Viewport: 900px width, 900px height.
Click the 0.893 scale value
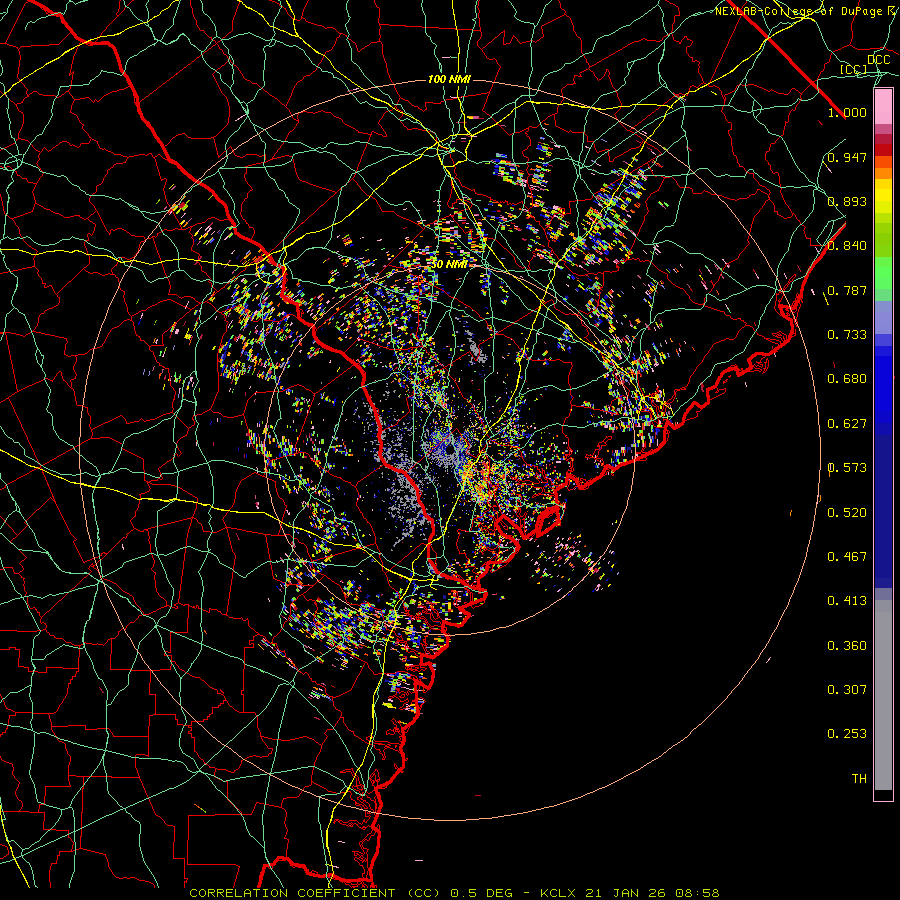[x=847, y=201]
